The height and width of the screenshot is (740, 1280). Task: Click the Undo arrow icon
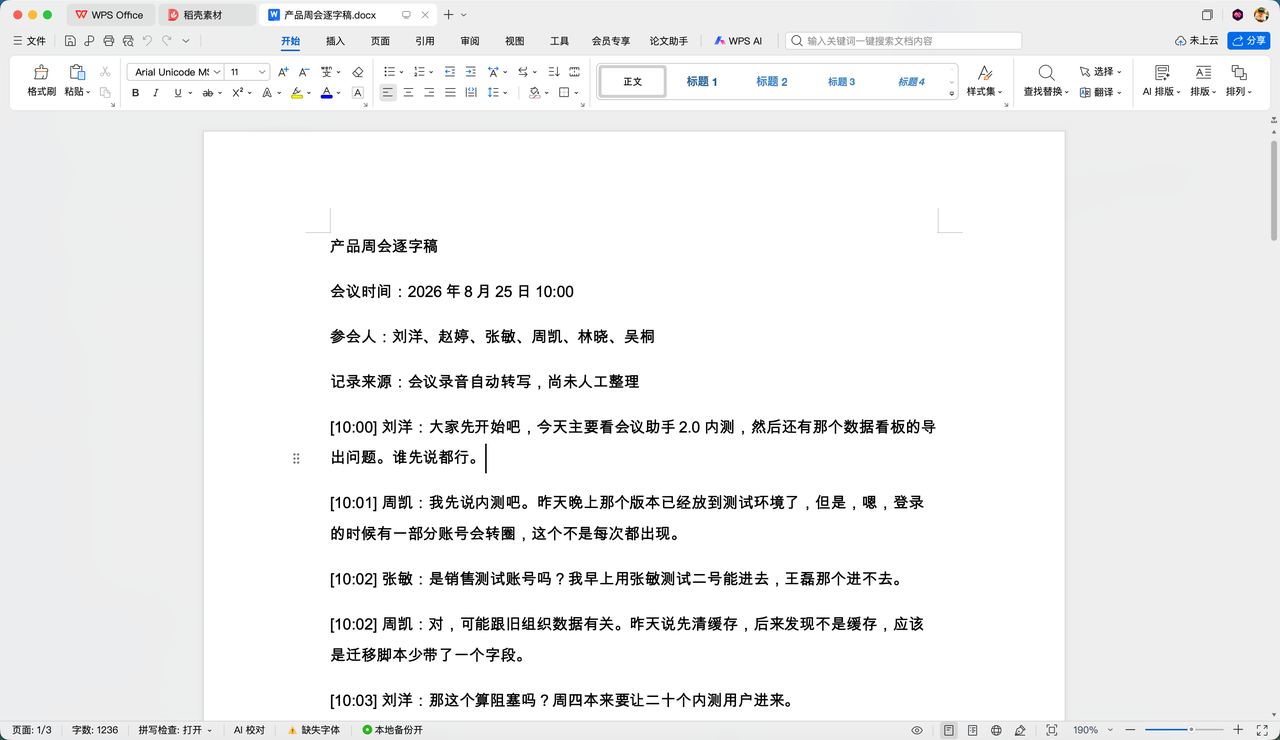pyautogui.click(x=147, y=41)
